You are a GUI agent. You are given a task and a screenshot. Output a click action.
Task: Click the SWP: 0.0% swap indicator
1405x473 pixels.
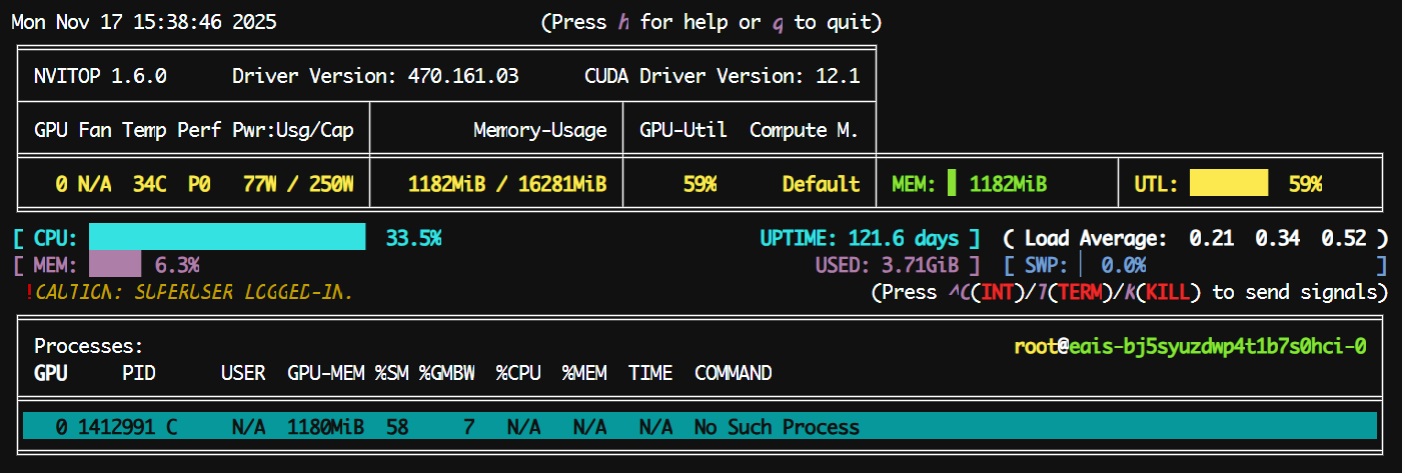coord(1084,265)
